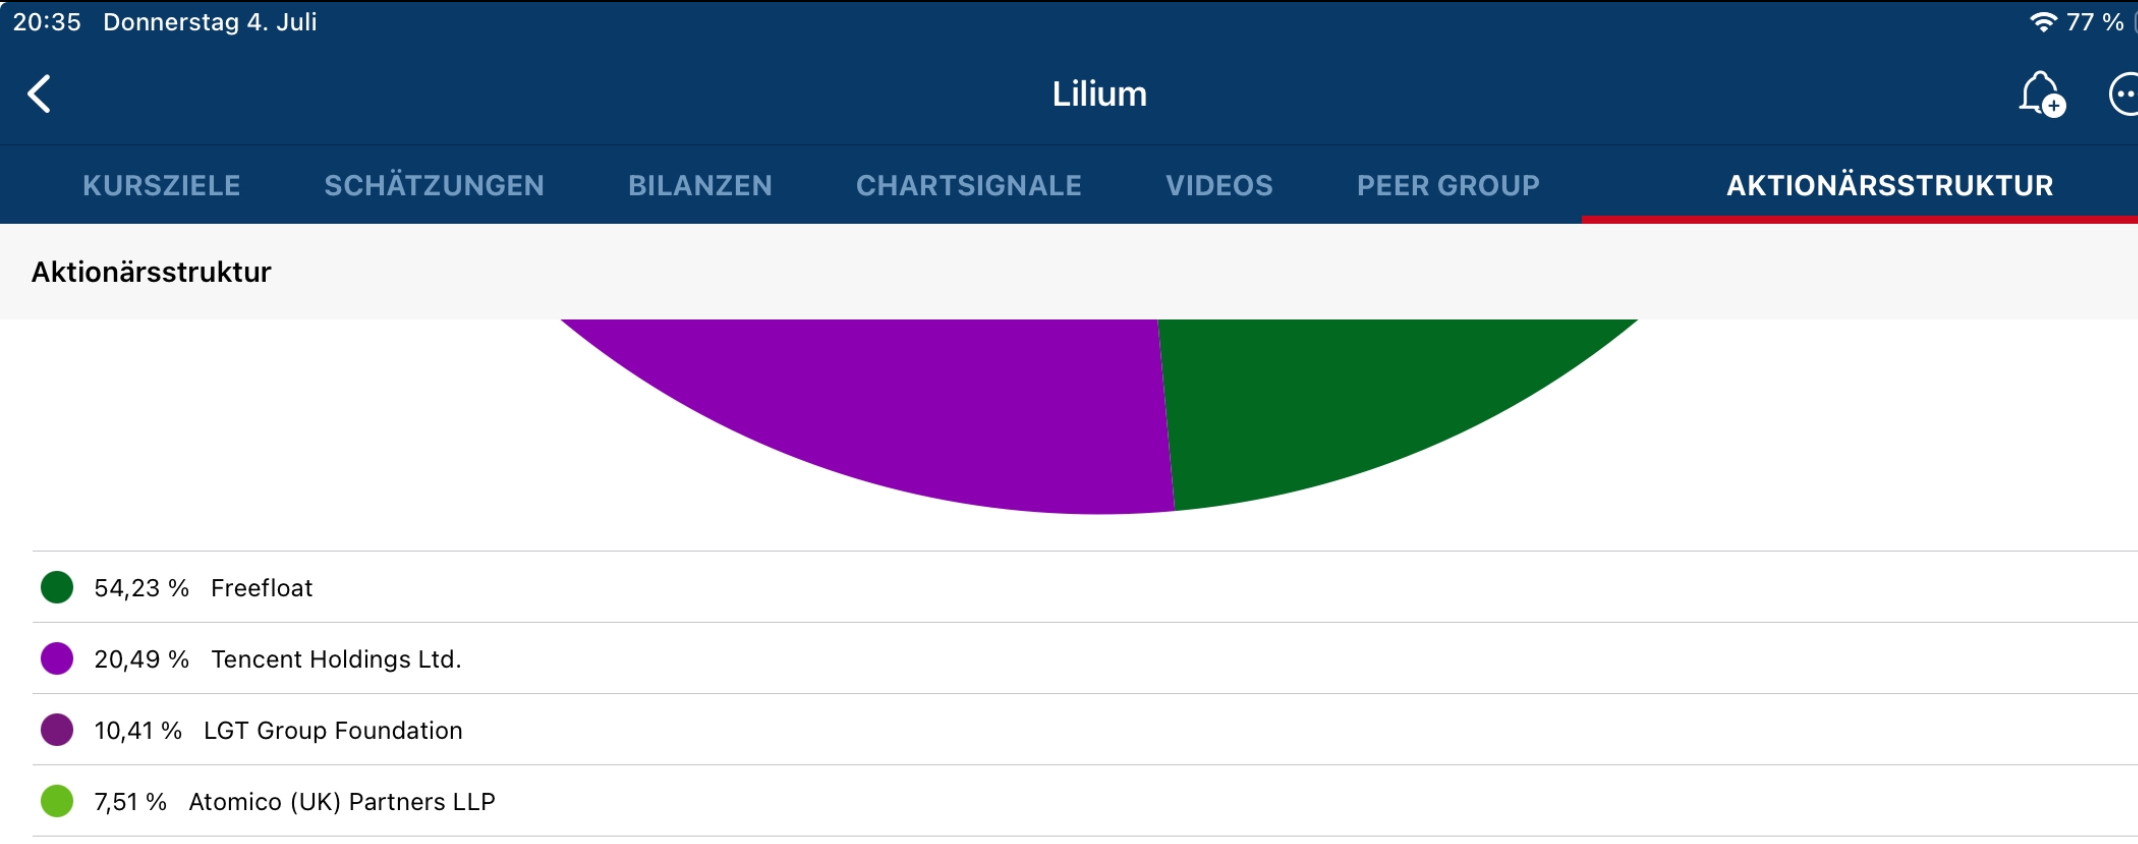
Task: Tap the light green Atomico legend dot
Action: (55, 800)
